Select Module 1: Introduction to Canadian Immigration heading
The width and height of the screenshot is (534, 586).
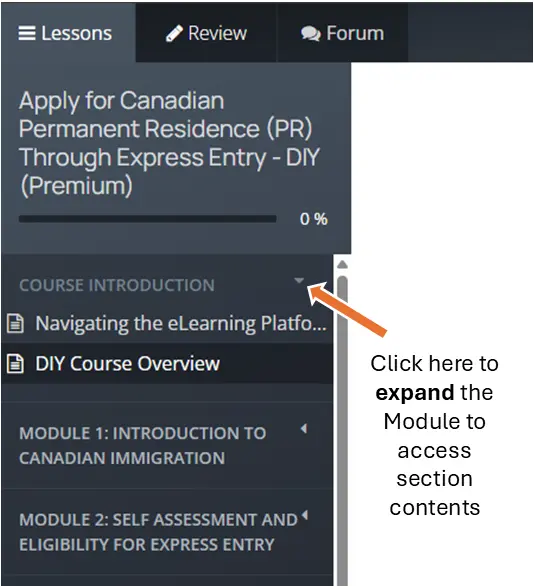click(143, 445)
